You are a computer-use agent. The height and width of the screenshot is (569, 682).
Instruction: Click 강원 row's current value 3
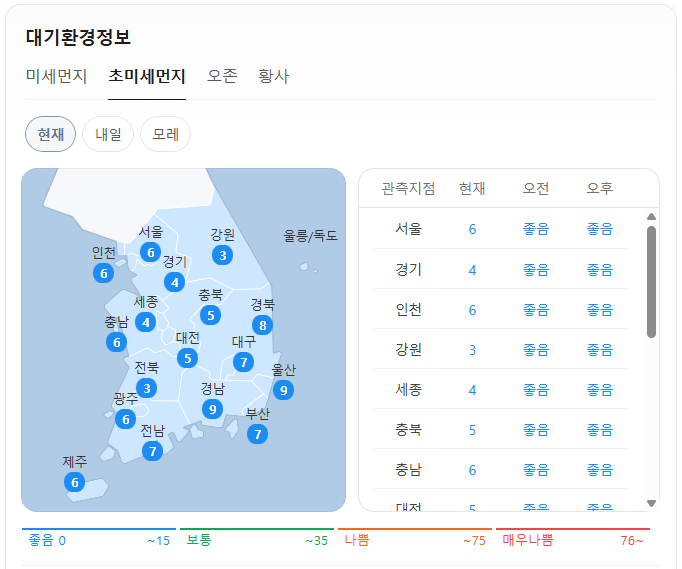point(472,350)
